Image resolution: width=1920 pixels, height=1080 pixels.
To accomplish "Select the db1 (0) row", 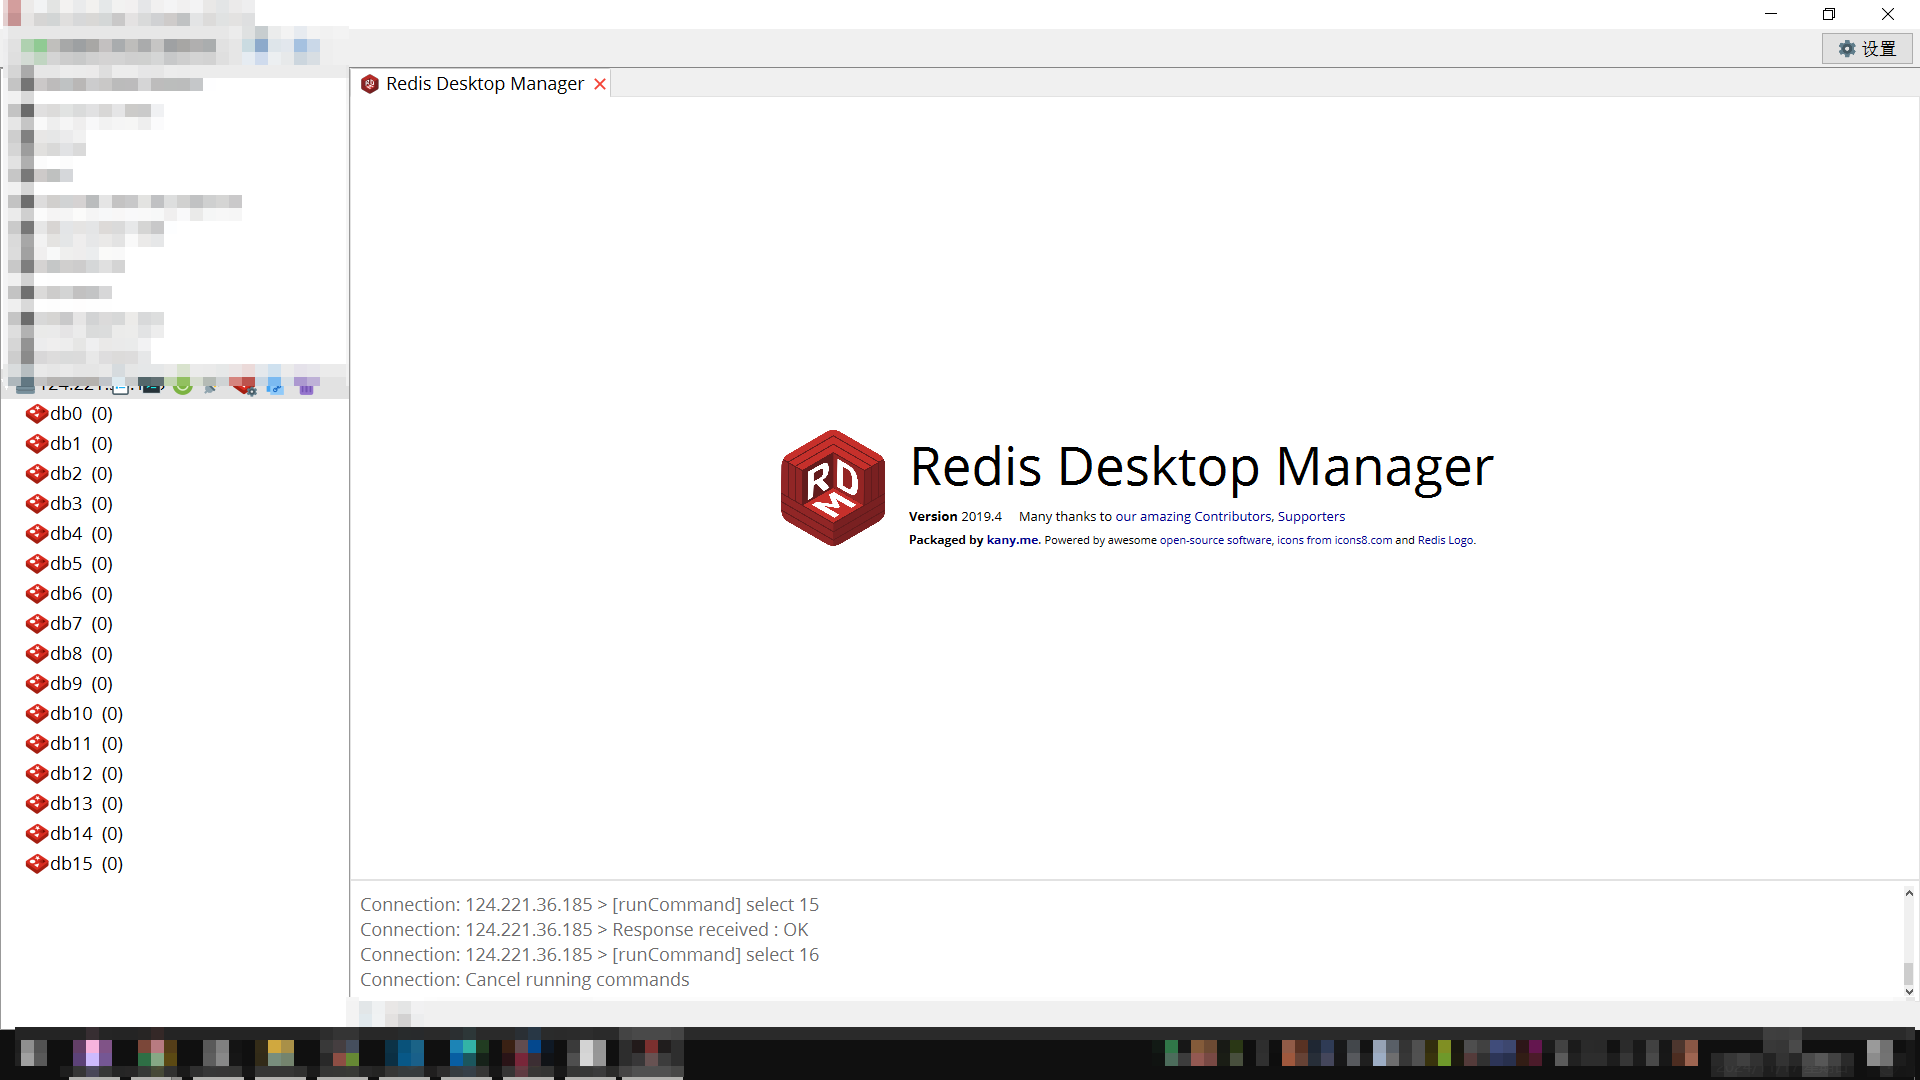I will tap(175, 443).
